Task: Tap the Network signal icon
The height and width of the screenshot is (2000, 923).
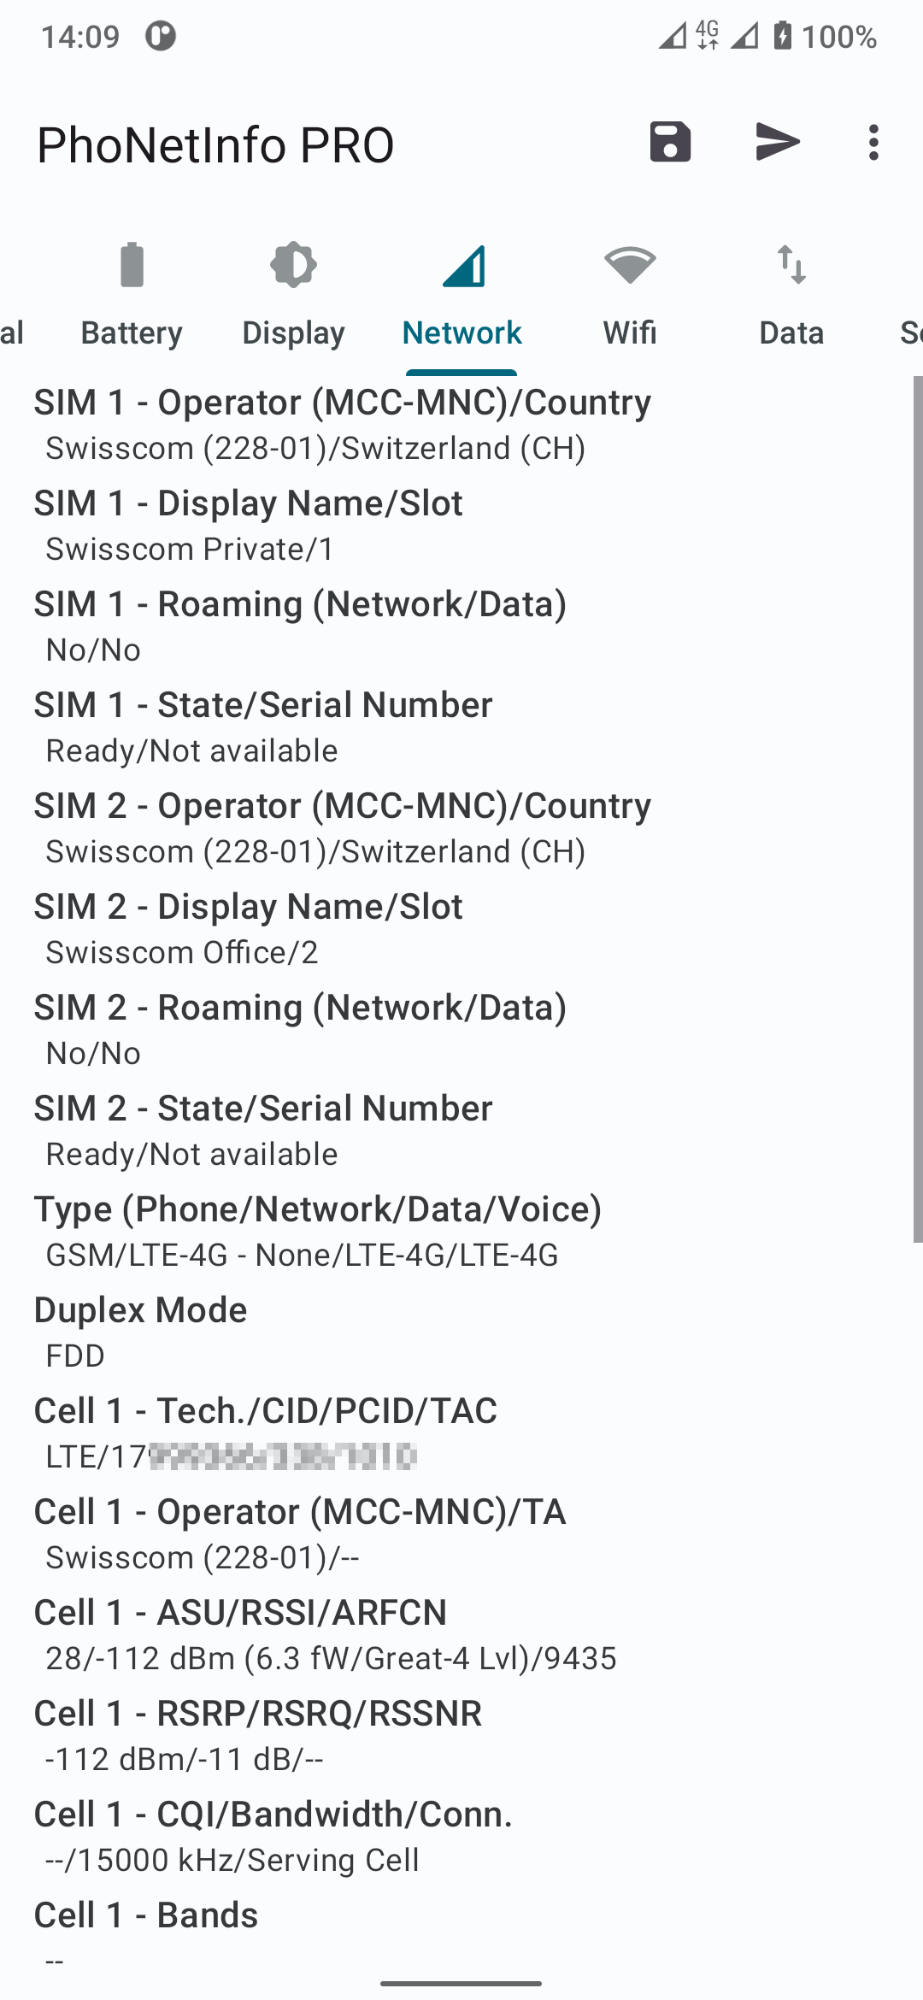Action: [x=463, y=265]
